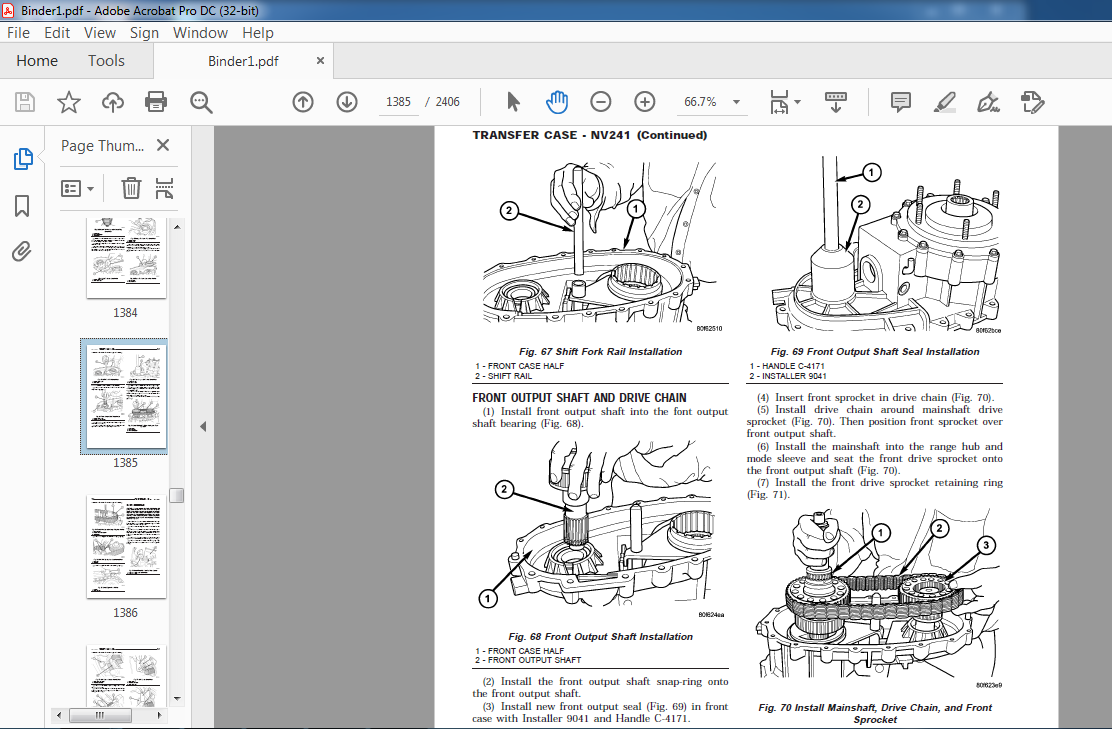Close the Page Thumbnails panel
The height and width of the screenshot is (729, 1112).
163,145
